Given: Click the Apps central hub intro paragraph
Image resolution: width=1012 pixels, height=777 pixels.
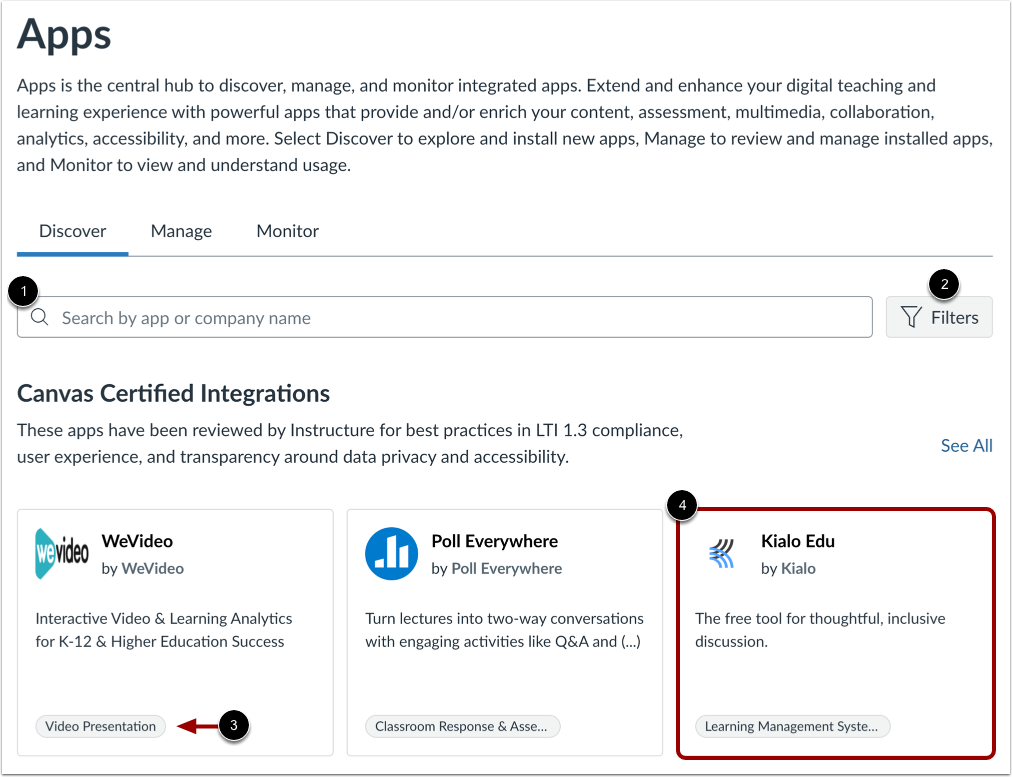Looking at the screenshot, I should pyautogui.click(x=505, y=125).
